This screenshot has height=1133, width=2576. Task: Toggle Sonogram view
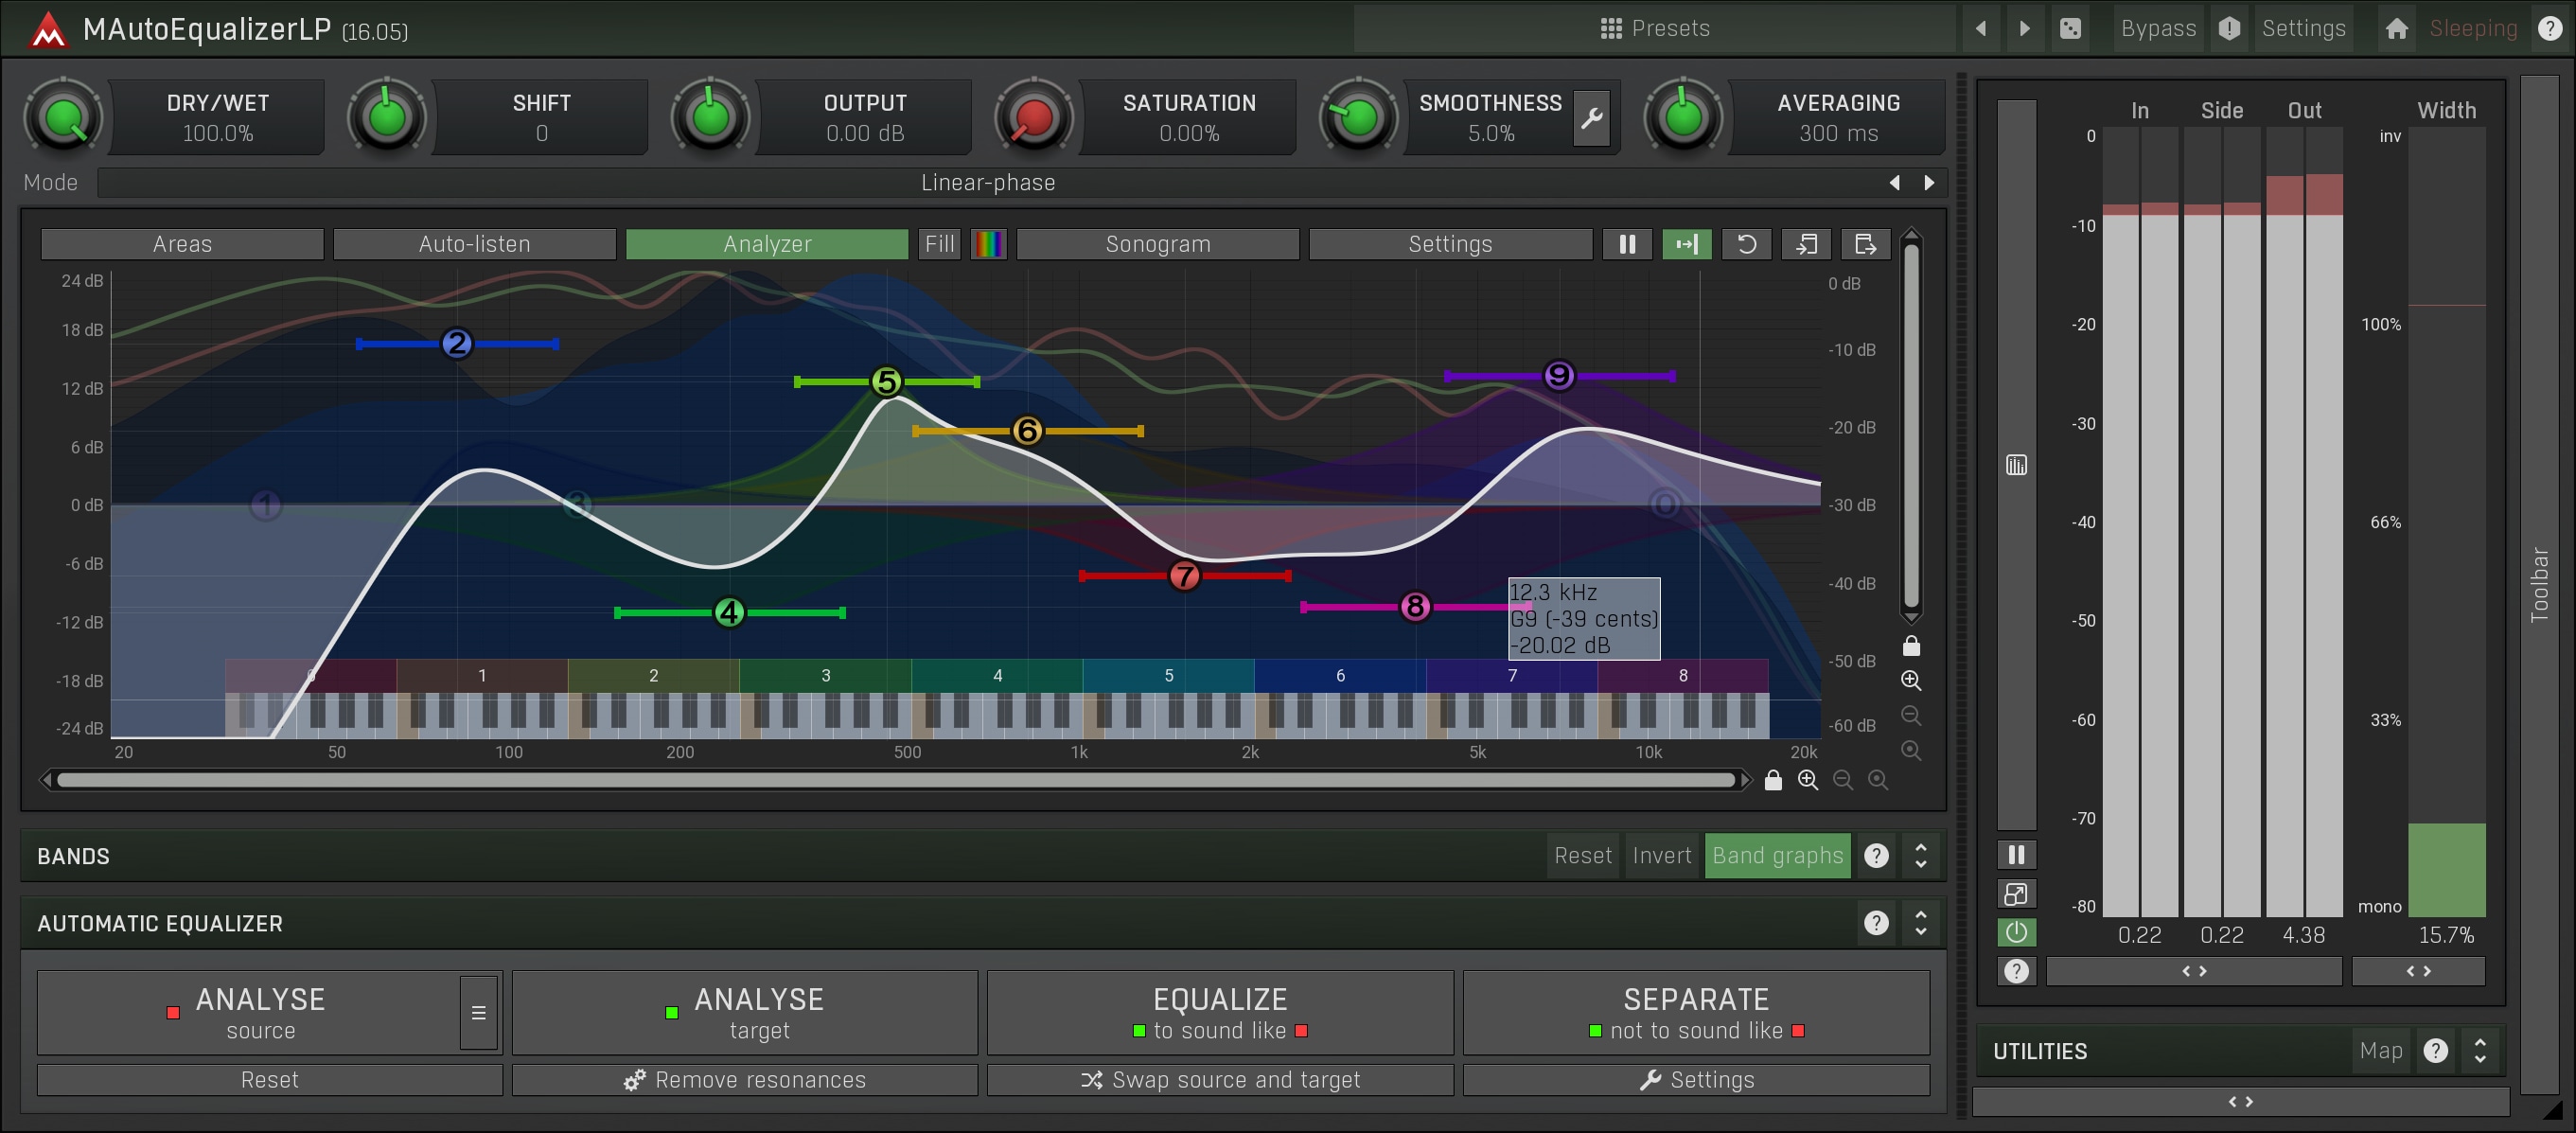(x=1158, y=244)
